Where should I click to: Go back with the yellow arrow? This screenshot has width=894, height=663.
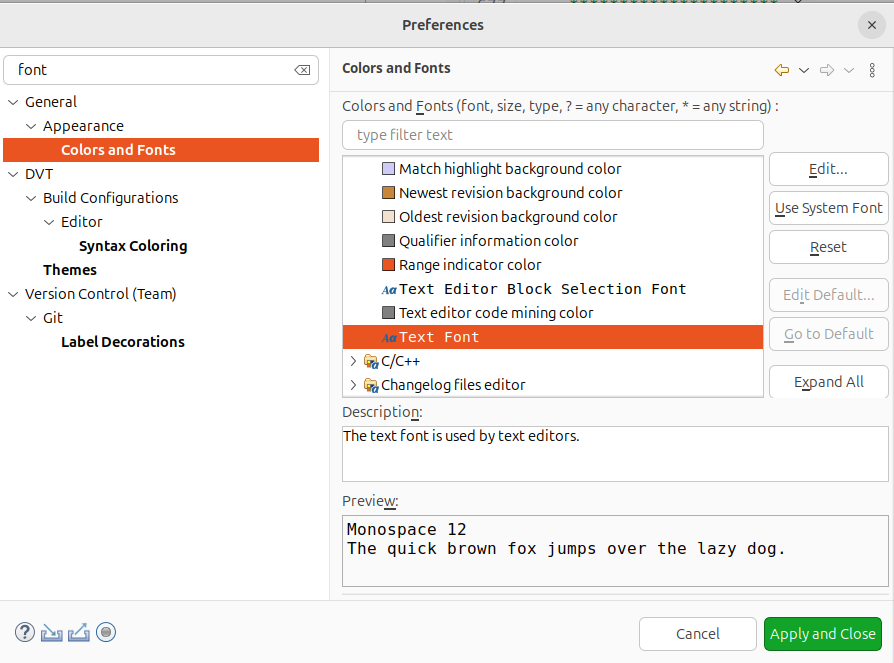pyautogui.click(x=782, y=69)
